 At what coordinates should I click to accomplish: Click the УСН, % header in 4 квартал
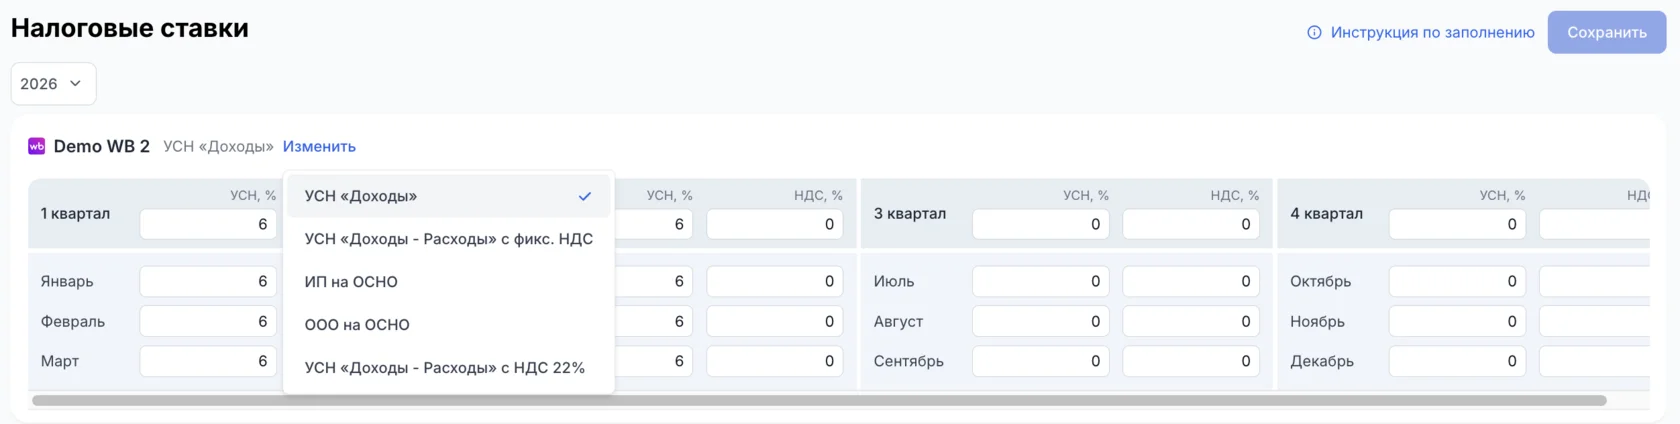(x=1502, y=195)
